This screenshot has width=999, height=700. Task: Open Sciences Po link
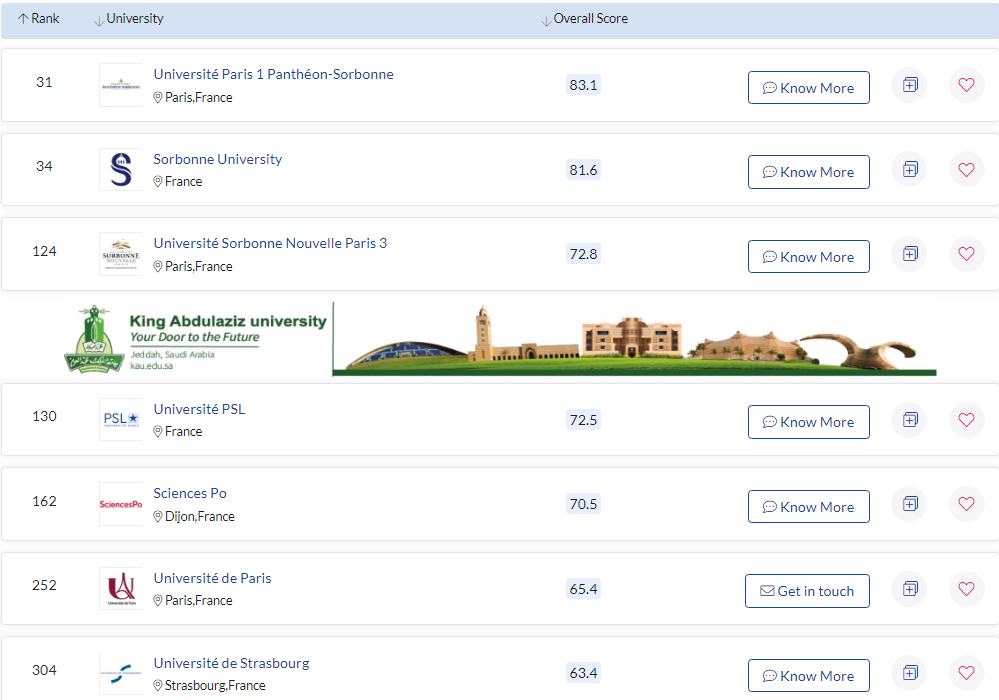click(190, 493)
